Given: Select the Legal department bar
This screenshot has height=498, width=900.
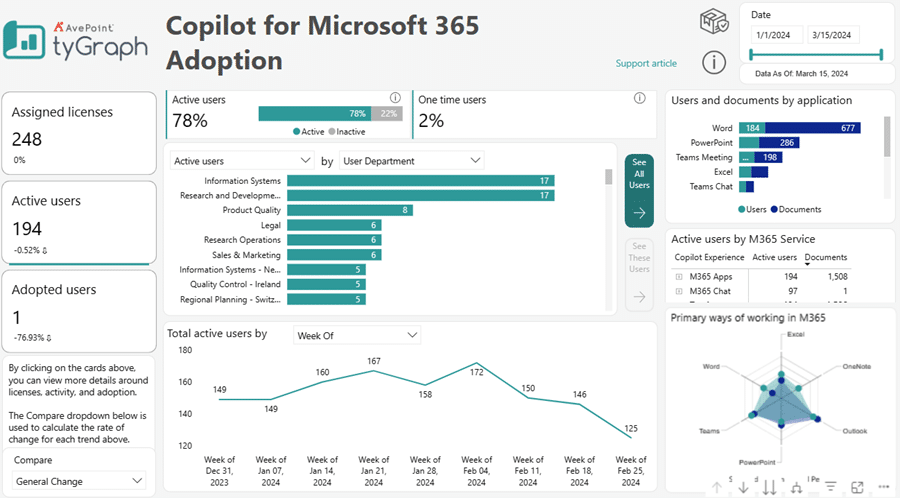Looking at the screenshot, I should [x=335, y=225].
